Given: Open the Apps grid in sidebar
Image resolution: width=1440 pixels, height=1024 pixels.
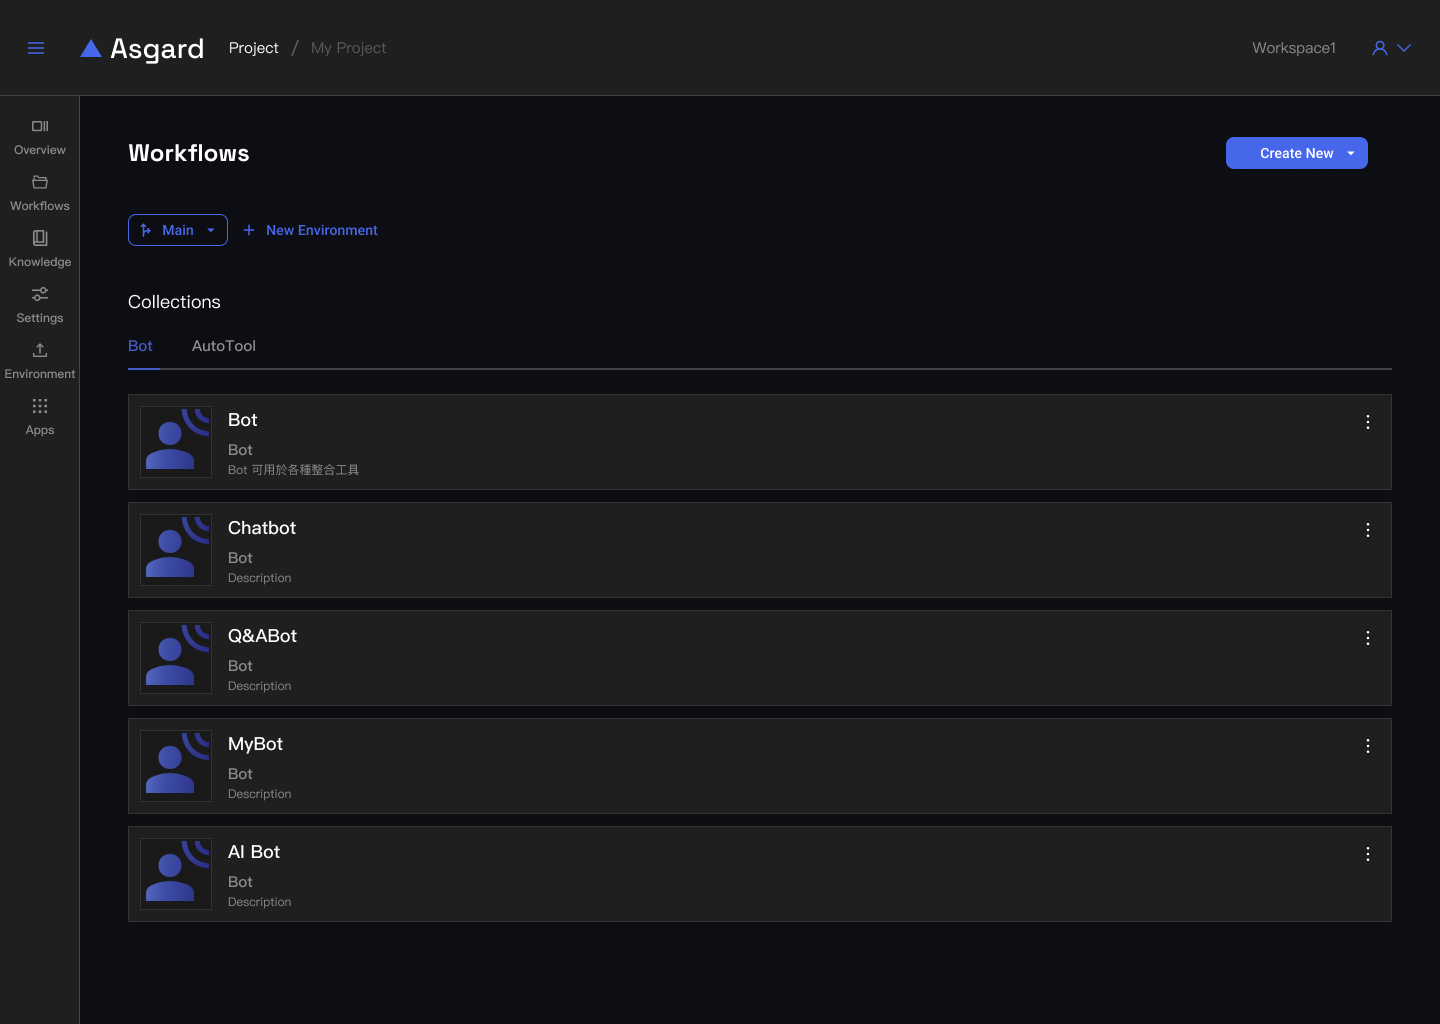Looking at the screenshot, I should click(40, 417).
